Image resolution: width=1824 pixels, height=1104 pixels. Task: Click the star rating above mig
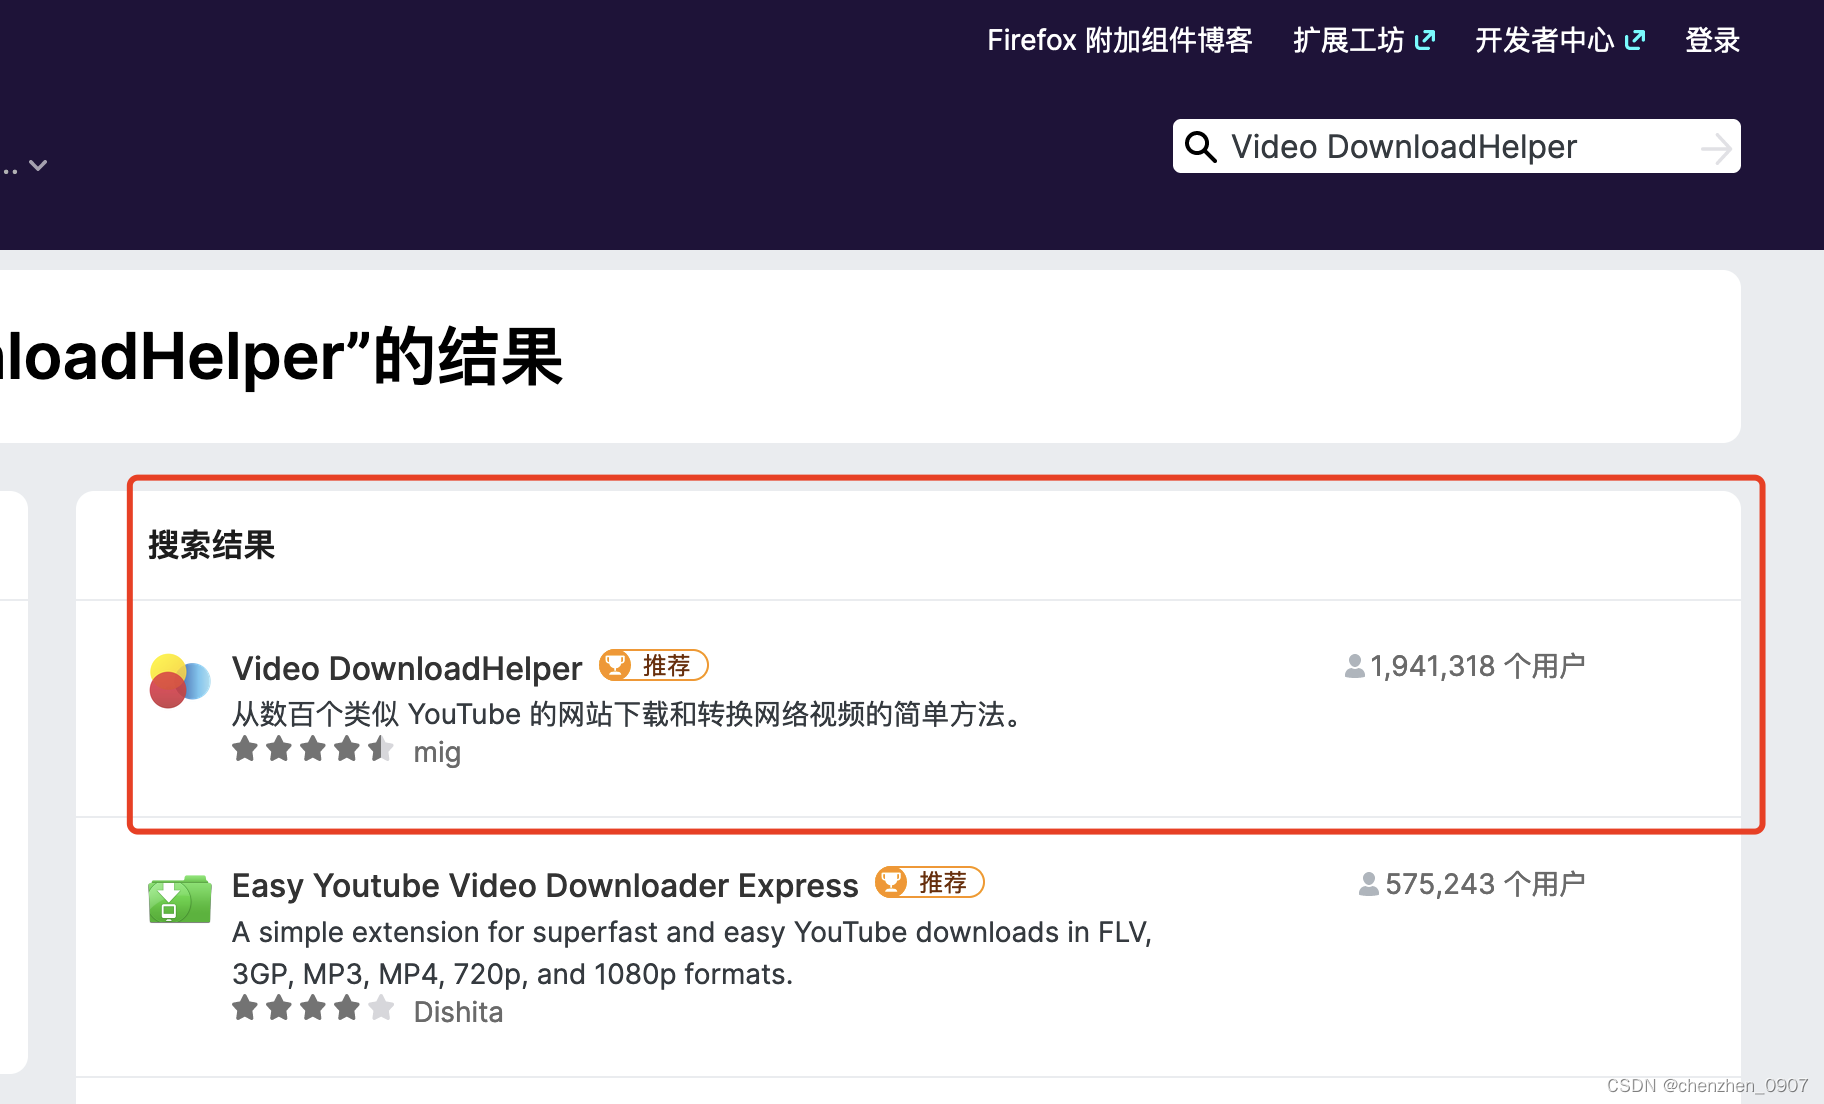(x=313, y=749)
